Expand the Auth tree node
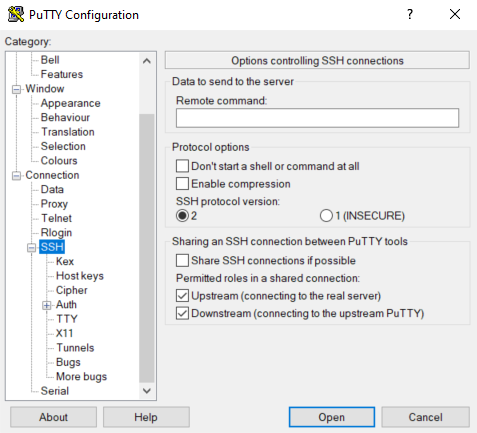 (47, 305)
